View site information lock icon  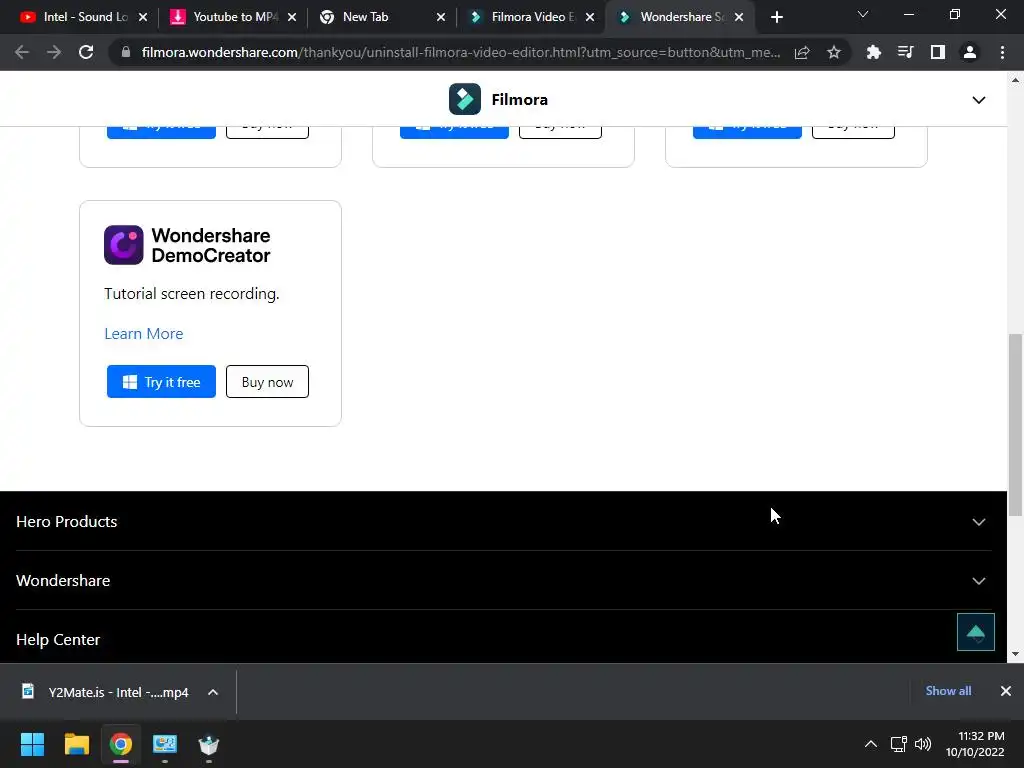(126, 52)
